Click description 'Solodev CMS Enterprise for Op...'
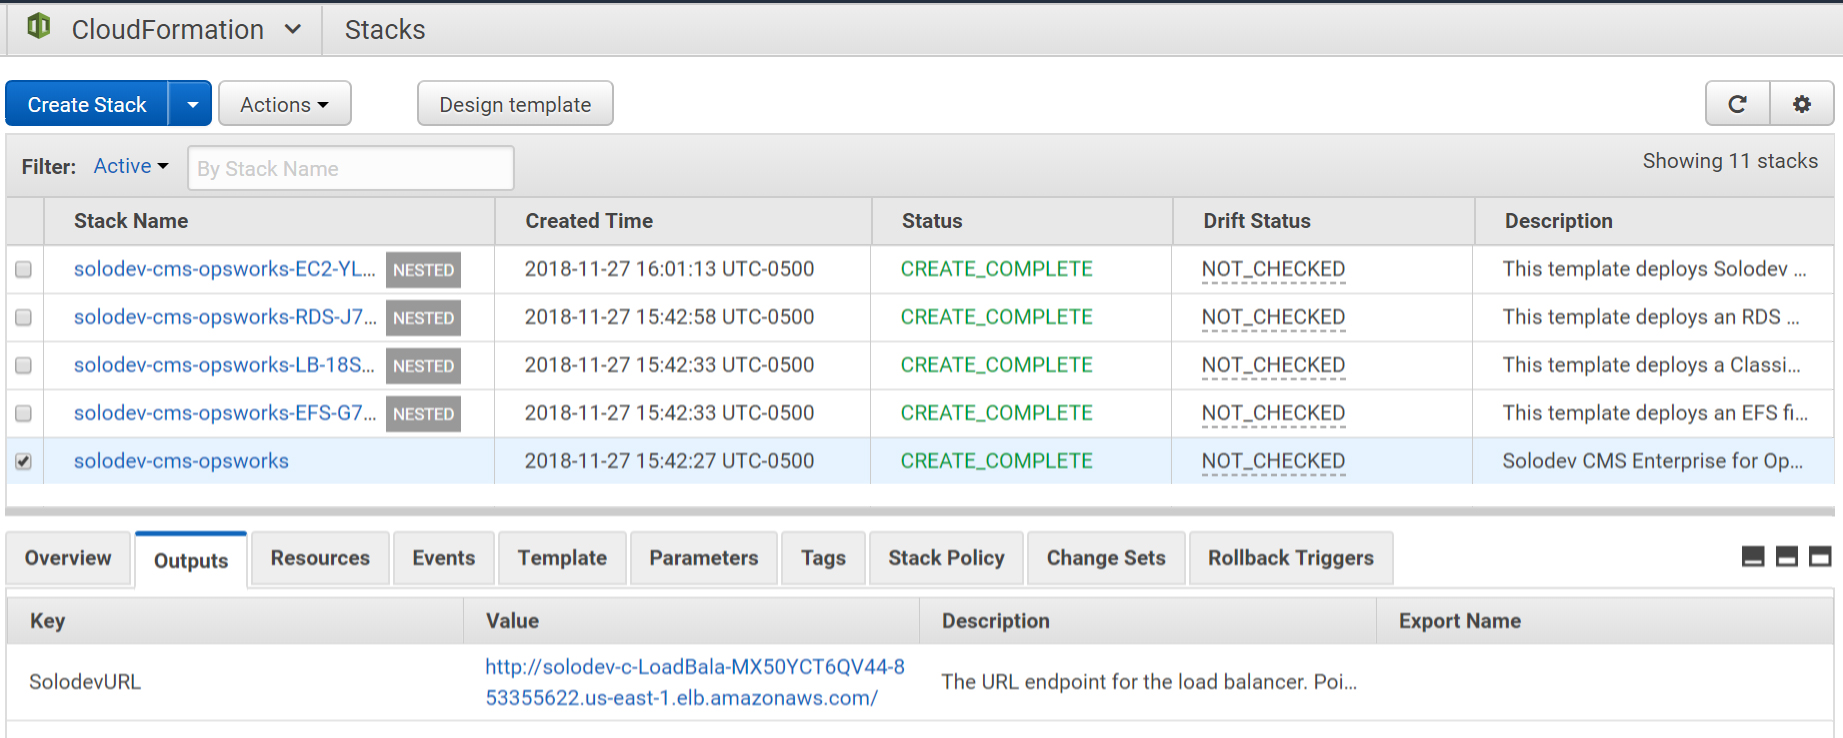1843x738 pixels. click(x=1652, y=461)
